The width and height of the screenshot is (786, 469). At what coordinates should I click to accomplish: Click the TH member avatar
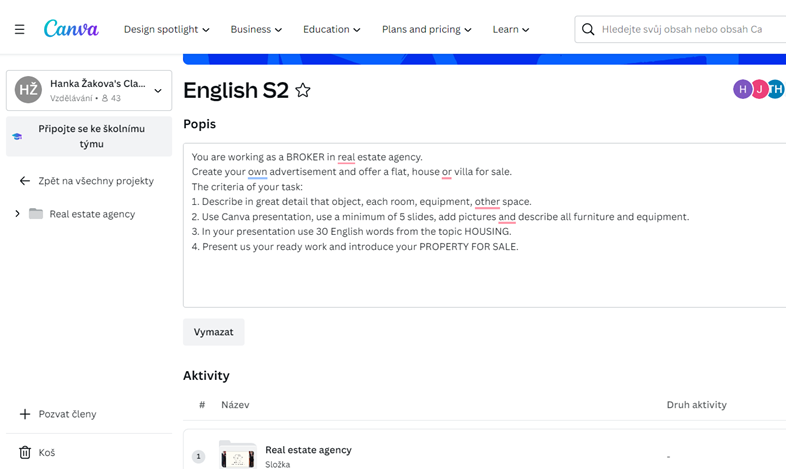point(776,90)
